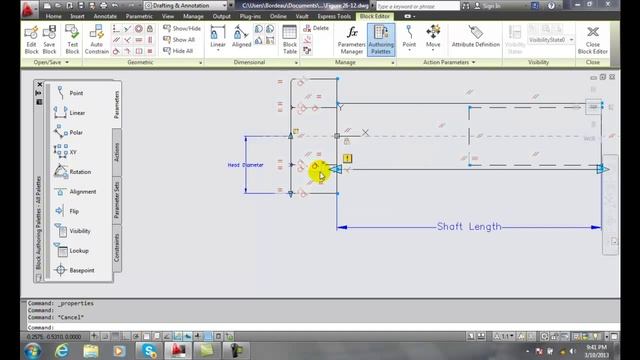Expand the Linear constraint dropdown arrow
Screen dimensions: 640x360
pos(218,50)
